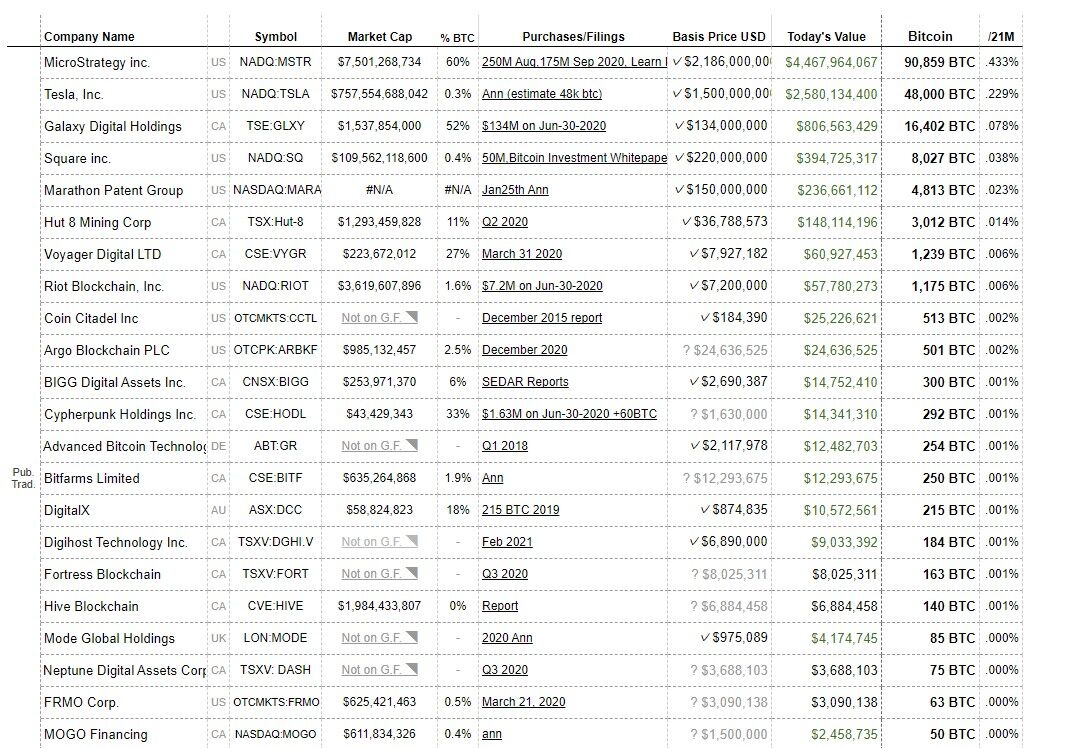Select today's value $394,725,317 cell
Screen dimensions: 1072x748
(826, 158)
